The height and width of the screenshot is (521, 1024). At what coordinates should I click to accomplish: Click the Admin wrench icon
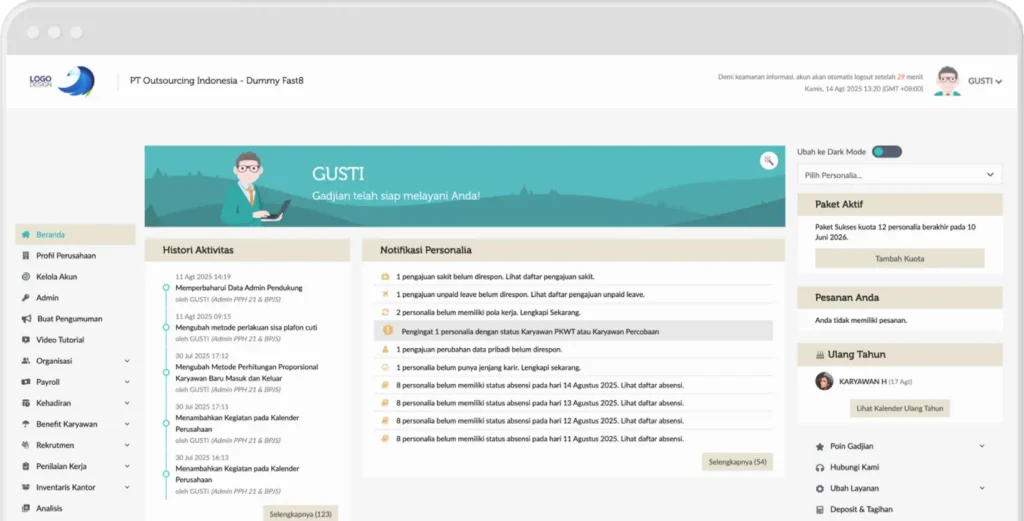click(x=26, y=298)
